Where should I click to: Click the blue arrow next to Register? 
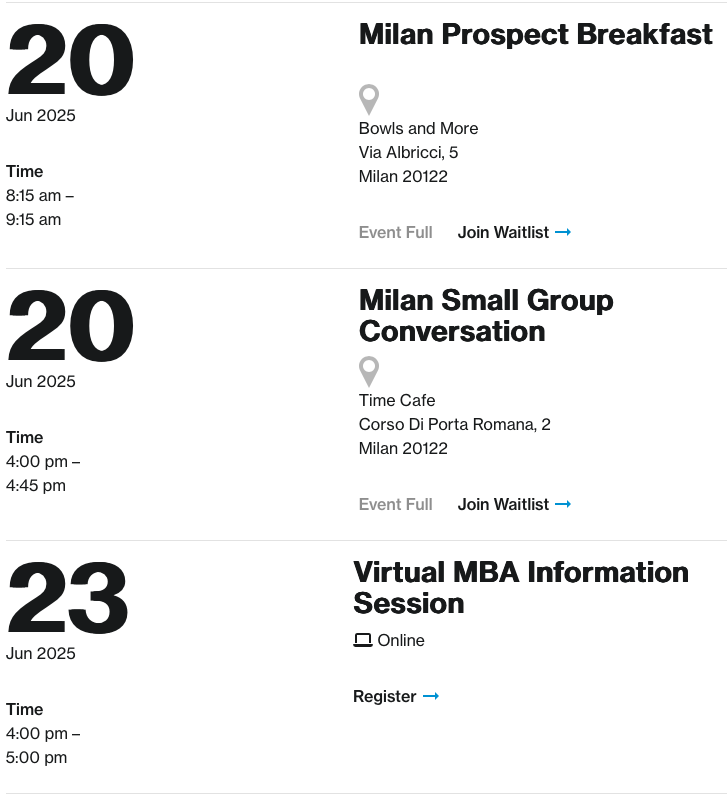[430, 696]
